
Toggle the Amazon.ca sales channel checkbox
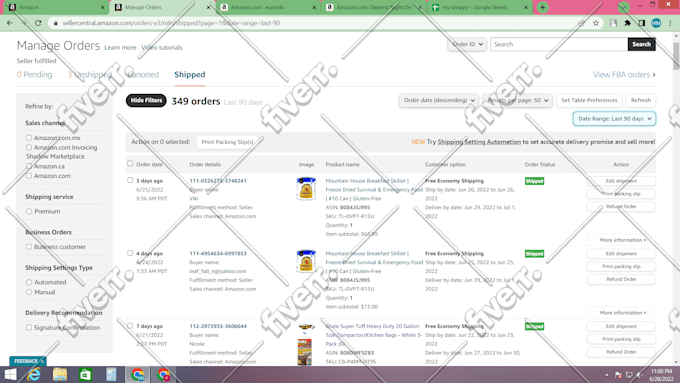(29, 166)
